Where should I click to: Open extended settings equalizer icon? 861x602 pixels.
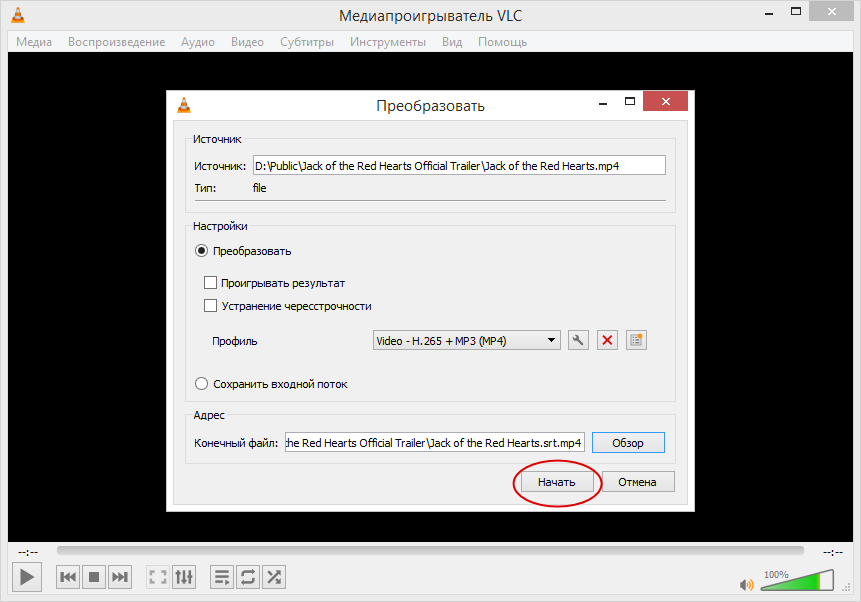click(184, 577)
